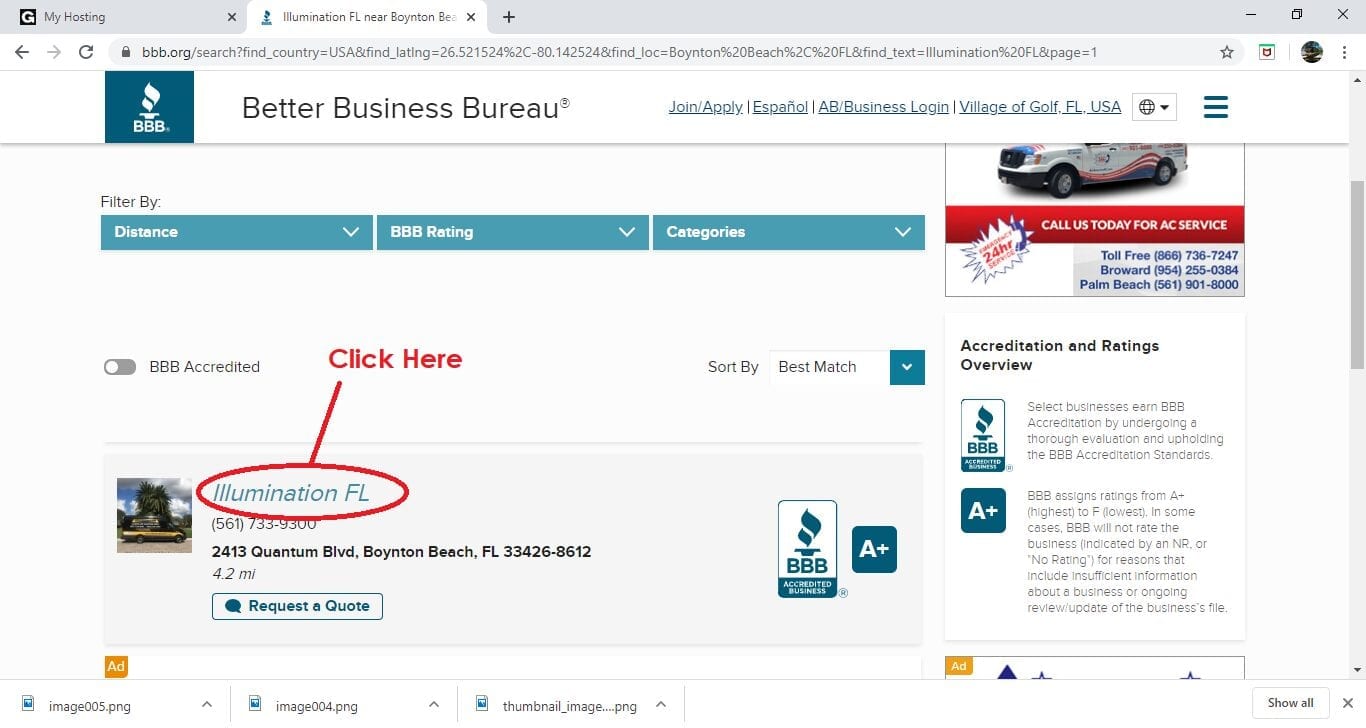1366x728 pixels.
Task: Click the browser forward arrow
Action: pos(54,52)
